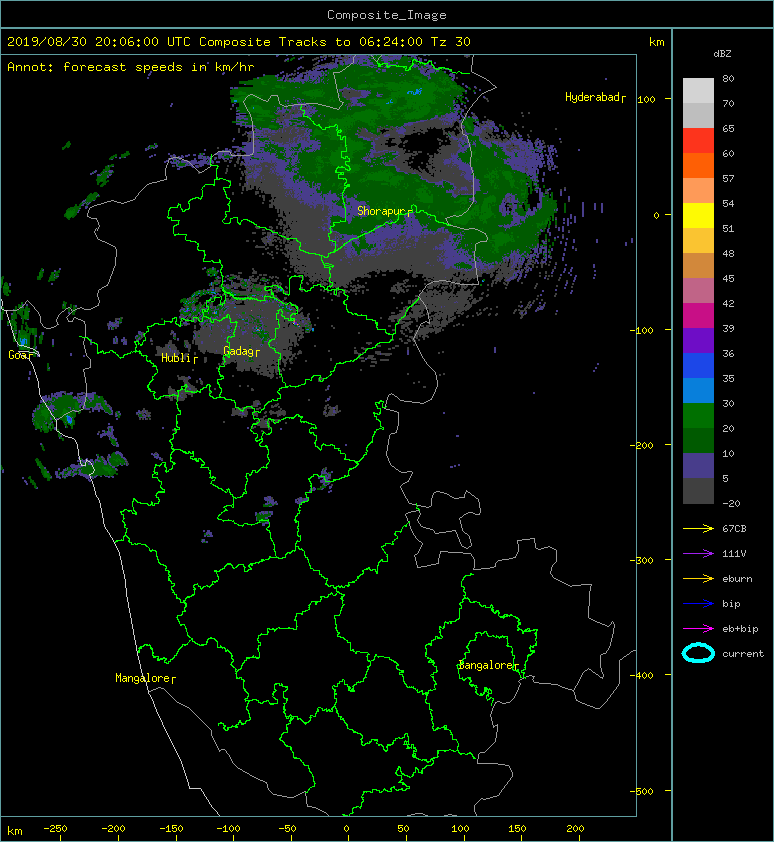The height and width of the screenshot is (842, 774).
Task: Select the violet purple band on dBZ scale
Action: 698,340
